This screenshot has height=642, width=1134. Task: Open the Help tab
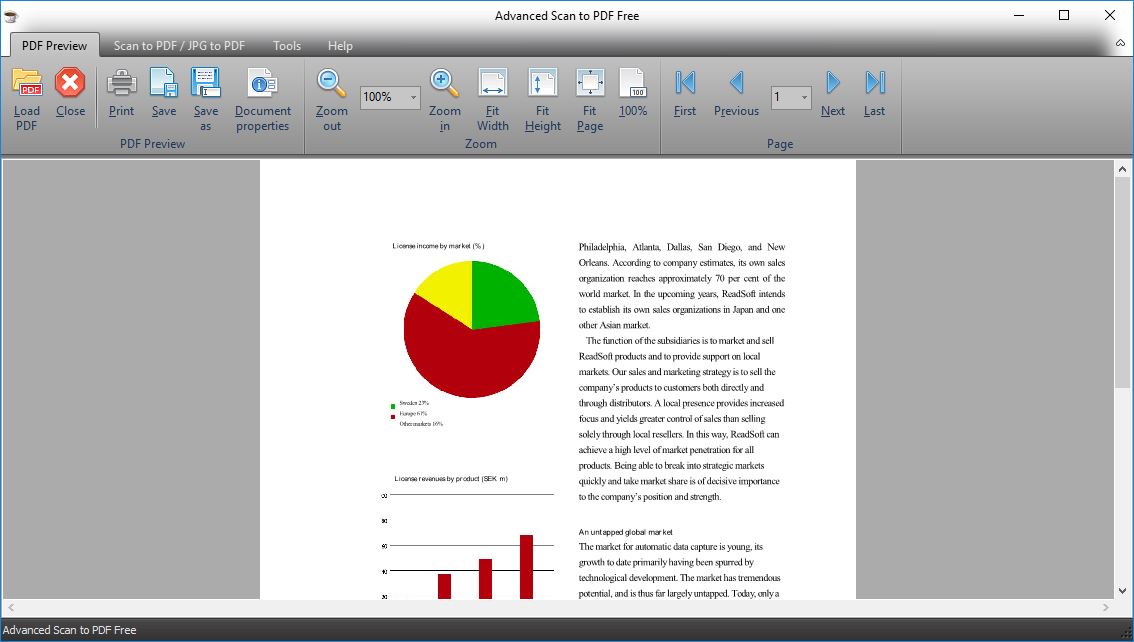point(340,46)
